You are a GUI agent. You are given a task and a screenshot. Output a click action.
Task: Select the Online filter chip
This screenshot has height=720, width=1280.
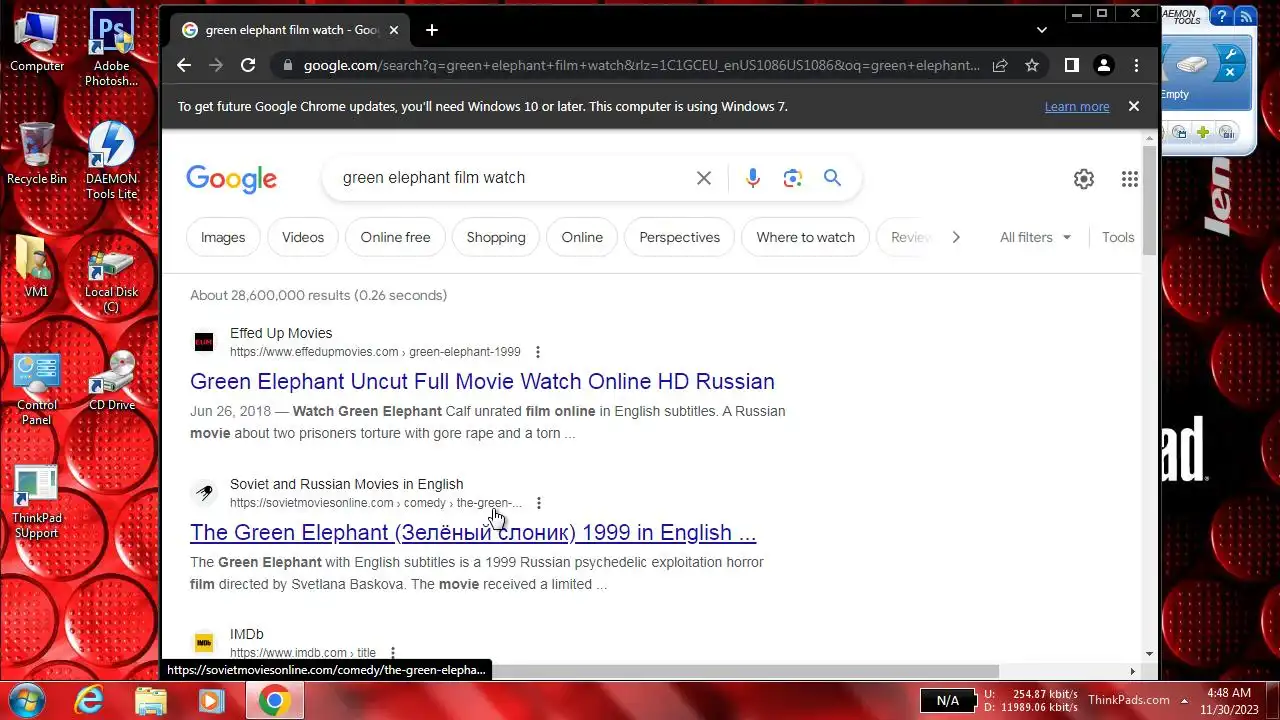click(582, 237)
